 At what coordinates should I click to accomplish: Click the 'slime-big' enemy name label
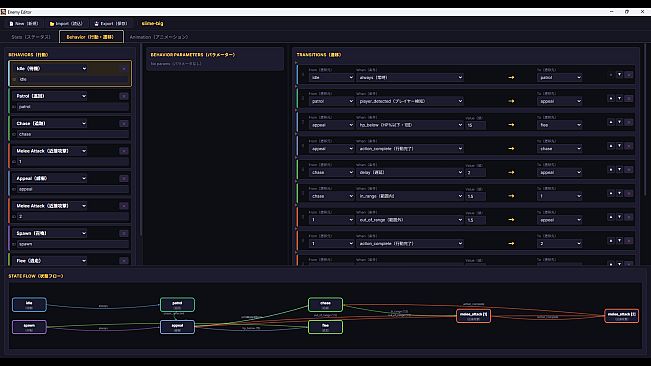(152, 24)
